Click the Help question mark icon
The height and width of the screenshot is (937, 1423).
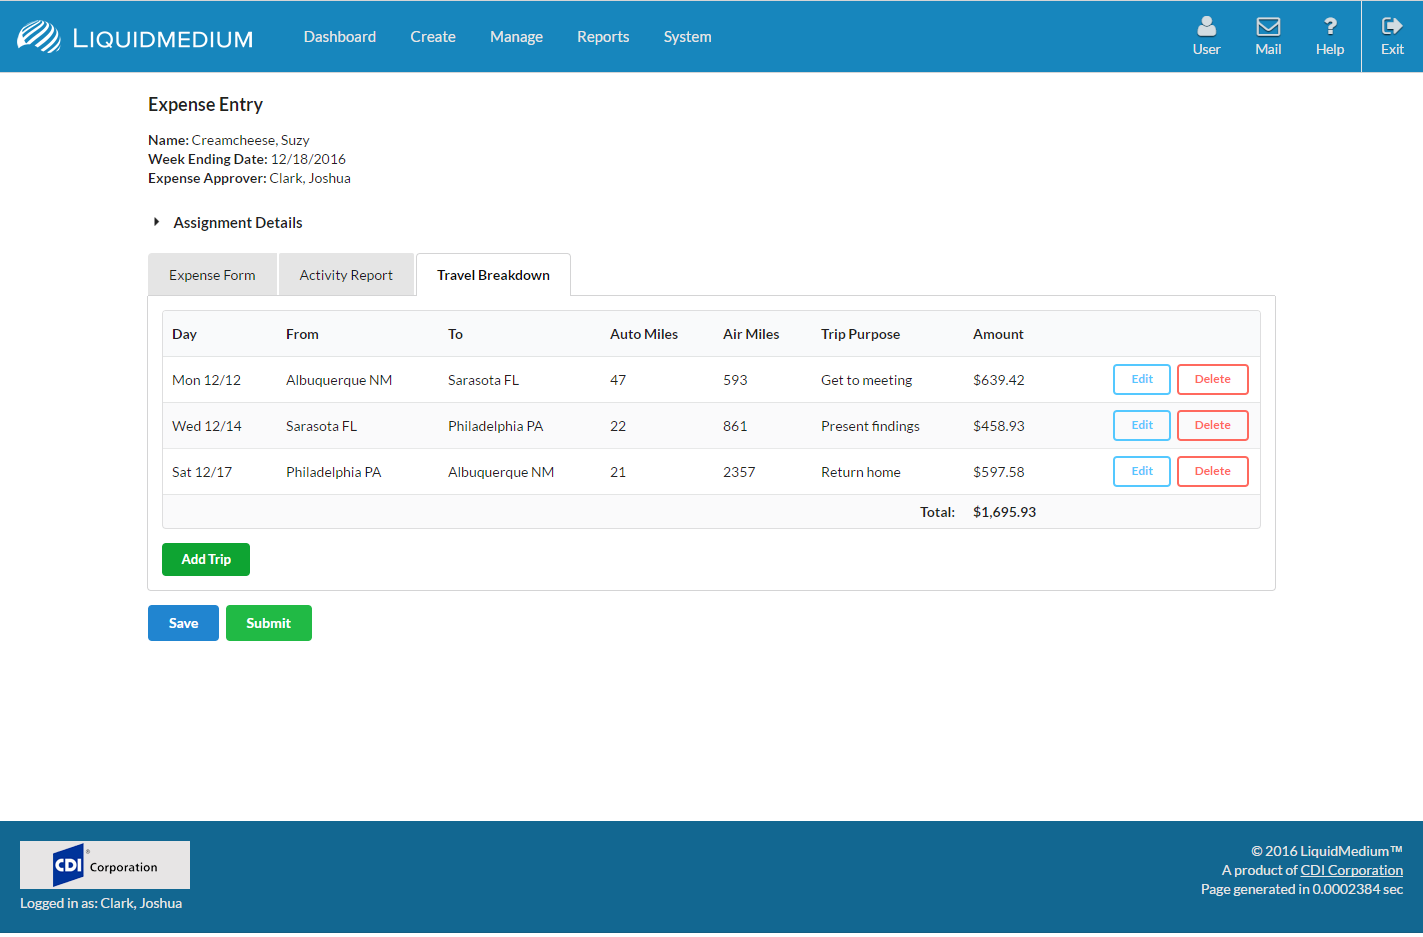[x=1329, y=27]
